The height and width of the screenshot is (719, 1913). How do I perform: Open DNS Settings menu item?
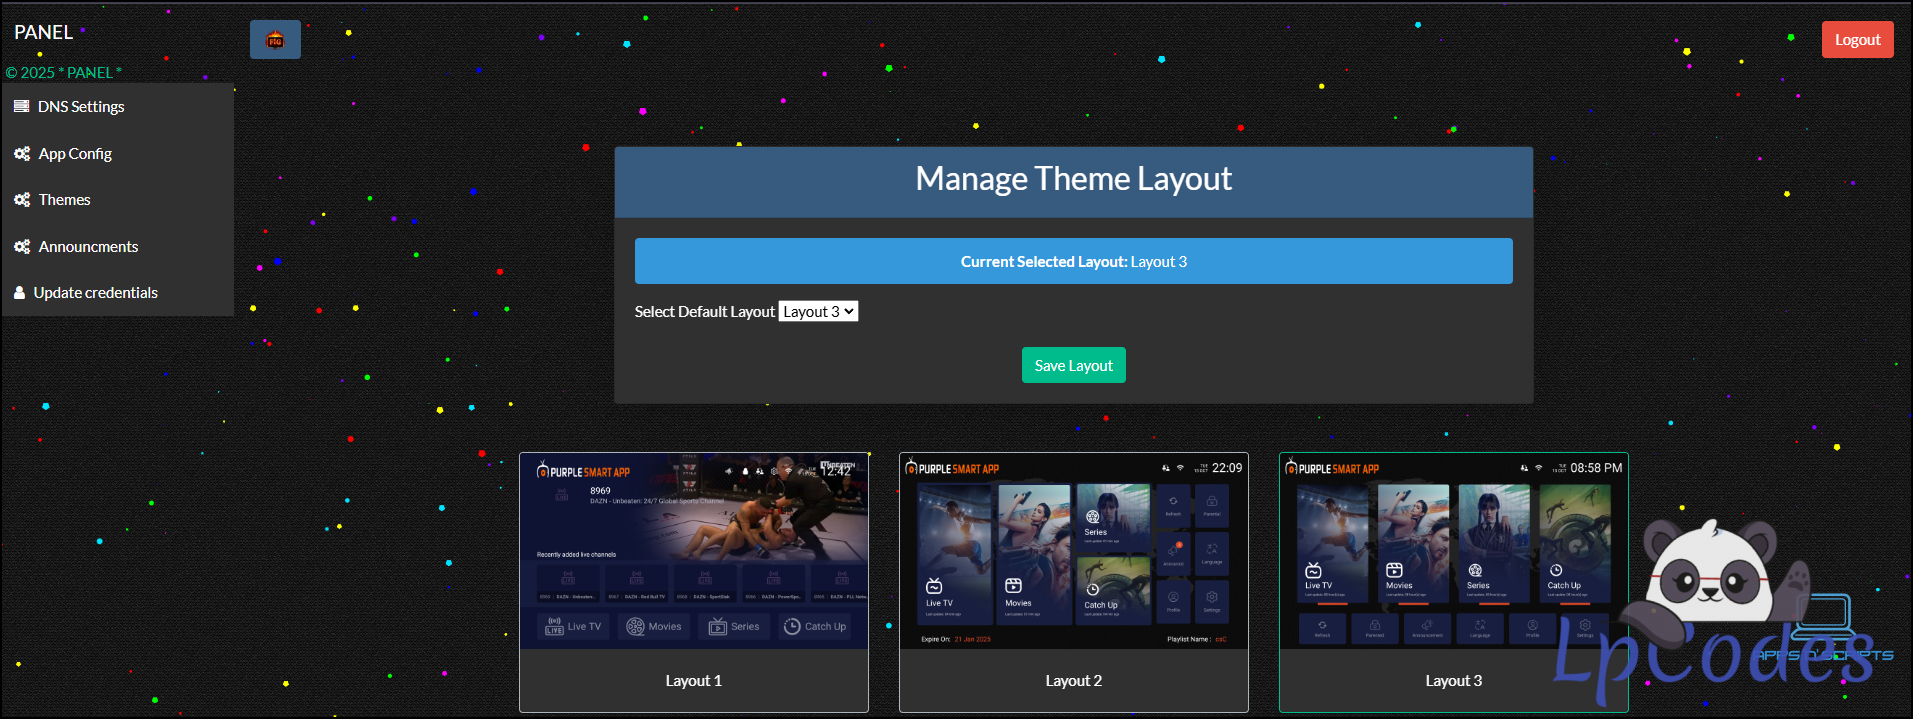tap(81, 107)
